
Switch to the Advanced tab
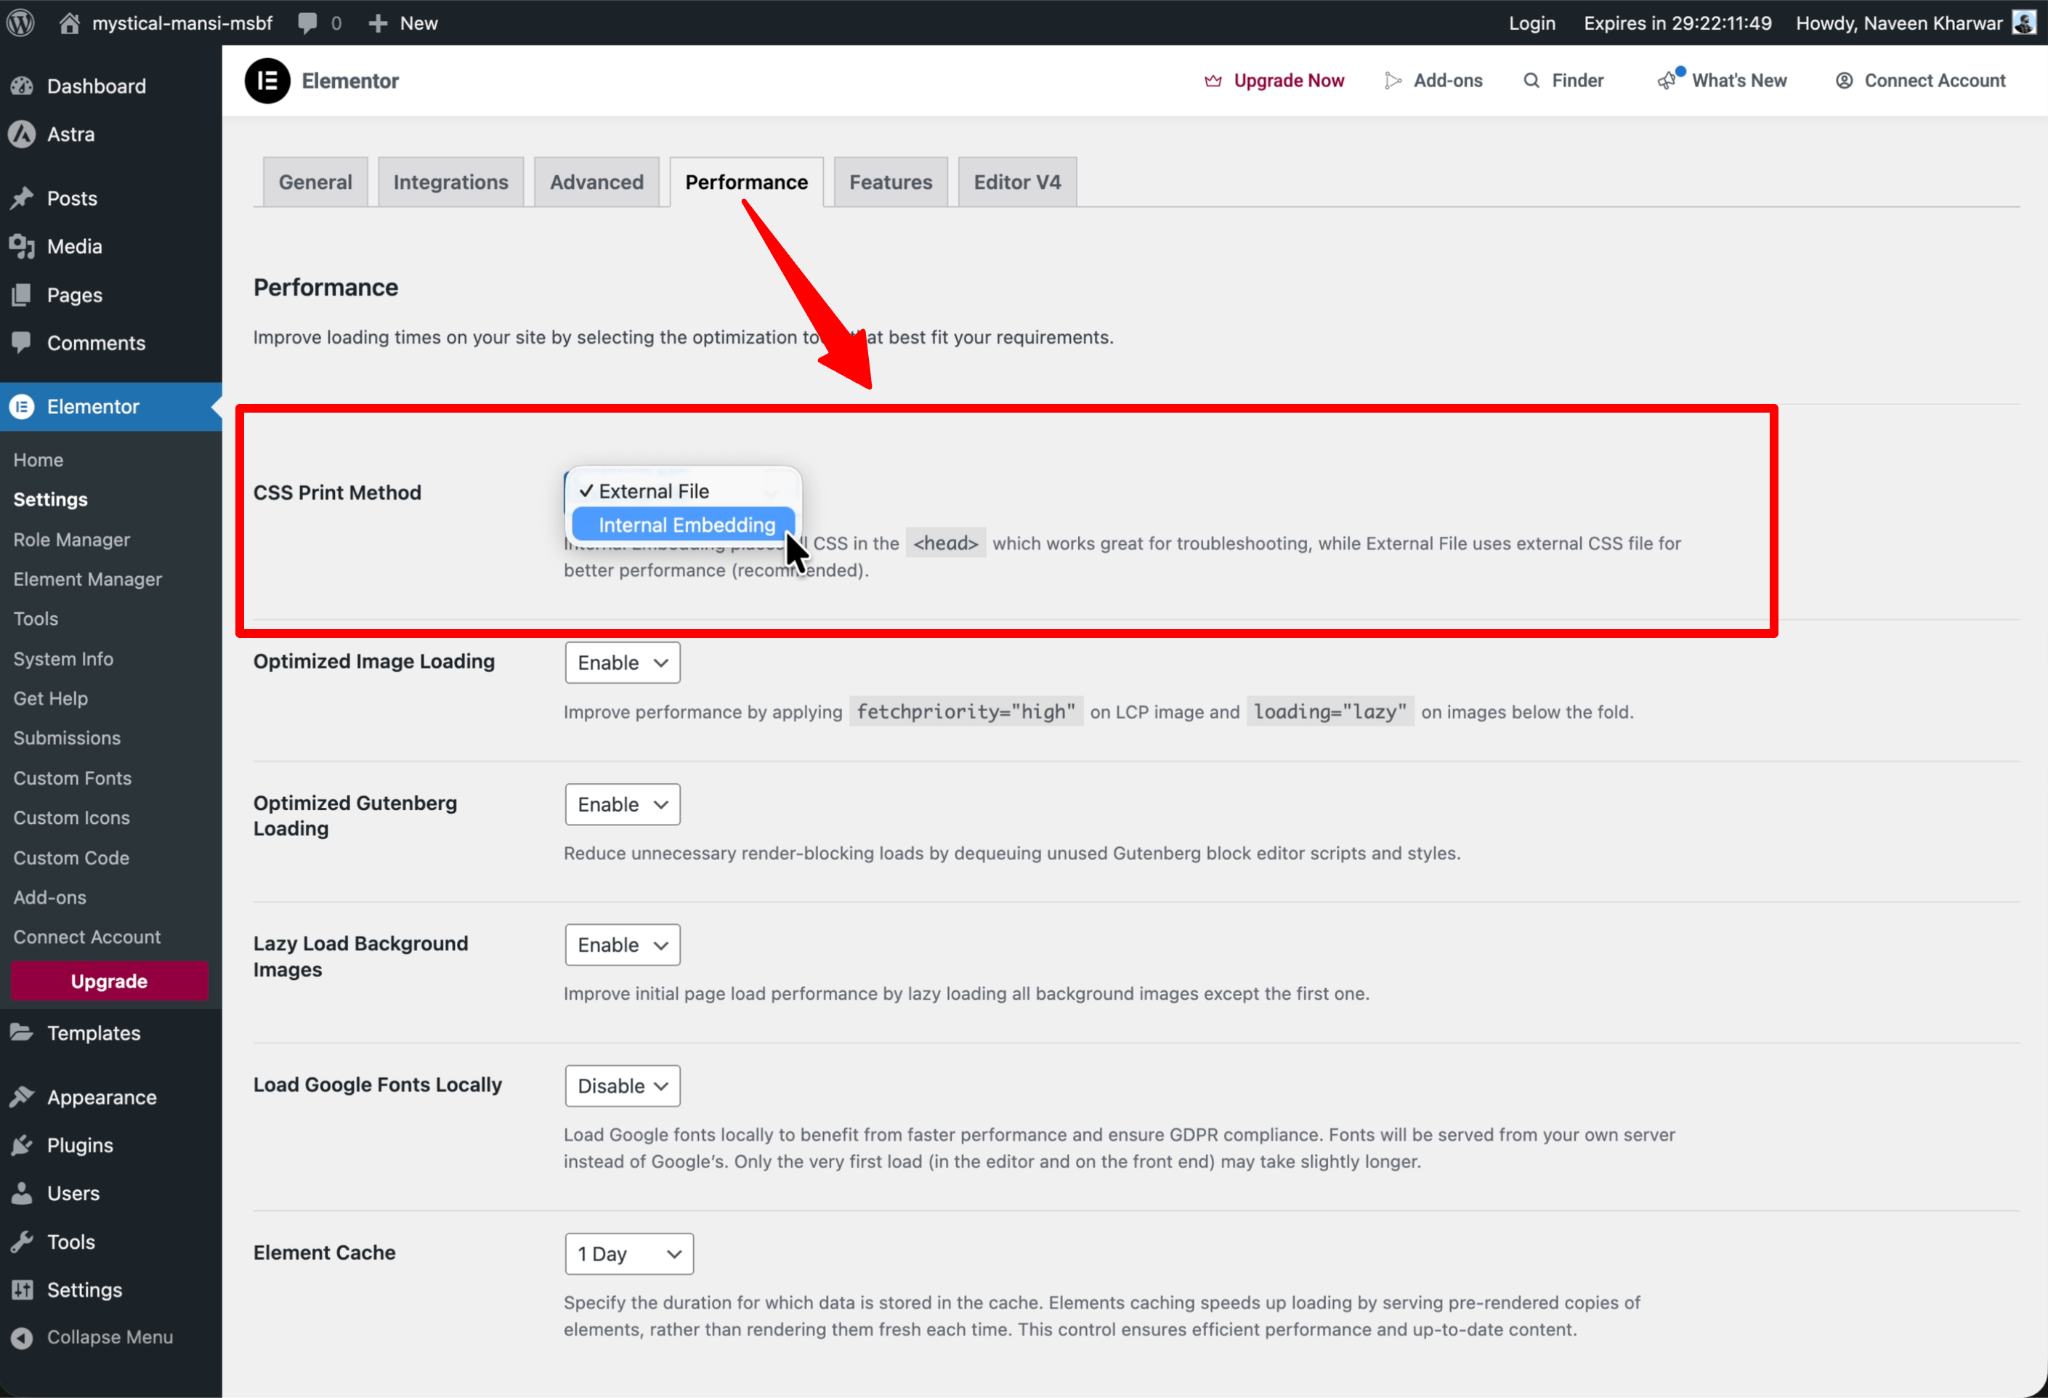[596, 182]
